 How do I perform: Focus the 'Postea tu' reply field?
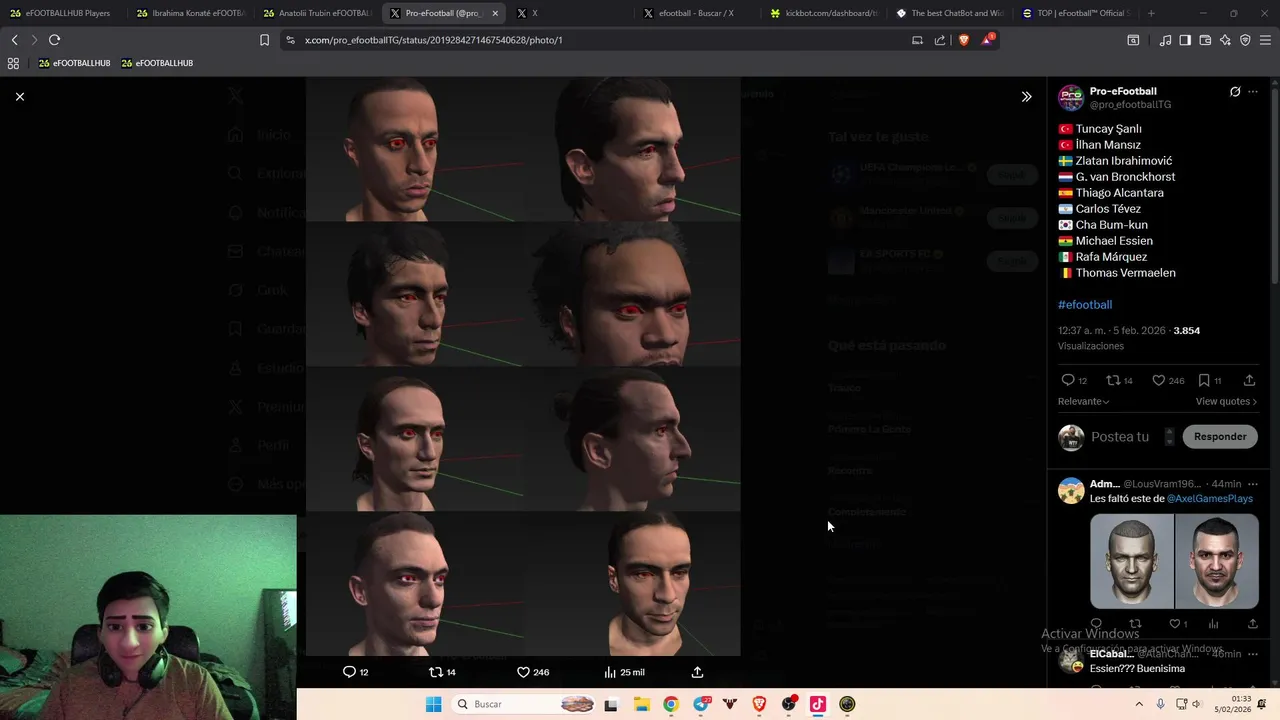(1120, 437)
